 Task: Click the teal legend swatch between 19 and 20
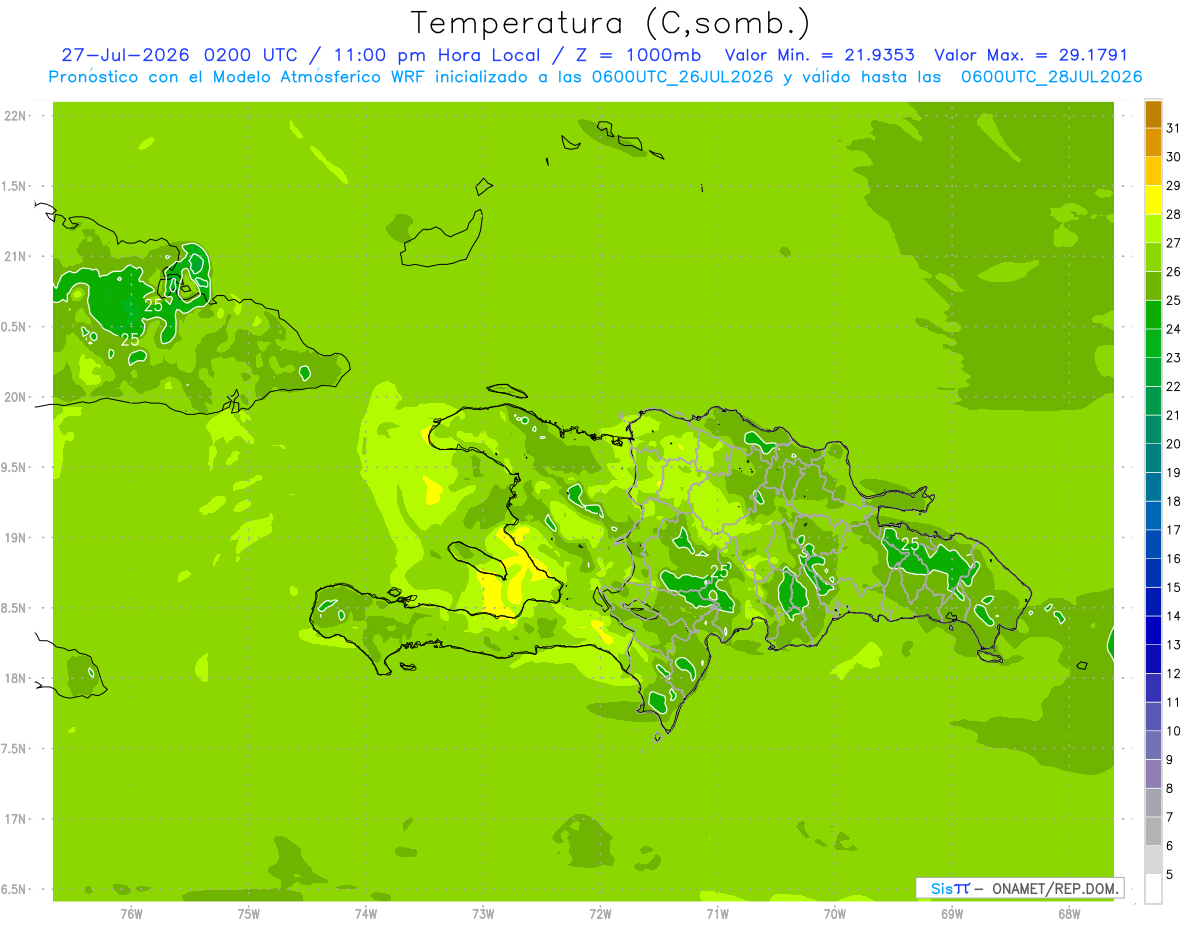pyautogui.click(x=1153, y=458)
